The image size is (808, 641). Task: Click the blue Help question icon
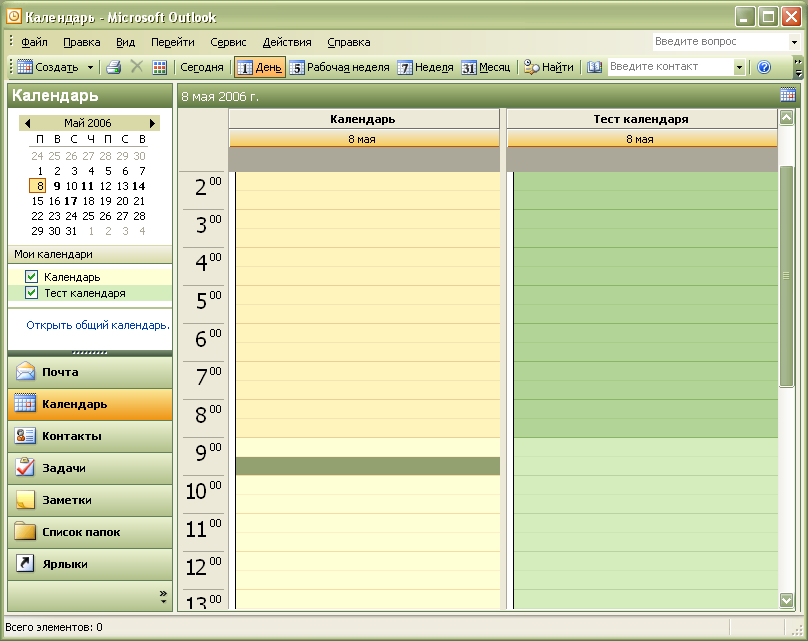(764, 67)
